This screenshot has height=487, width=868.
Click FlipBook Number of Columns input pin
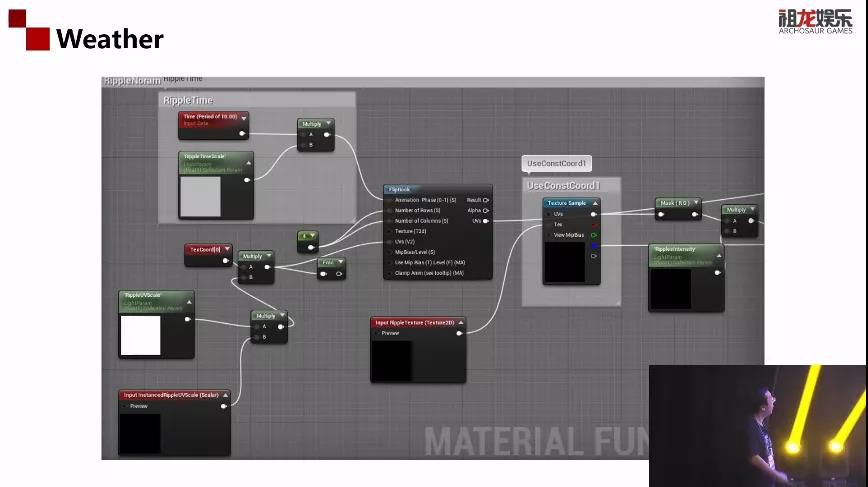coord(389,221)
